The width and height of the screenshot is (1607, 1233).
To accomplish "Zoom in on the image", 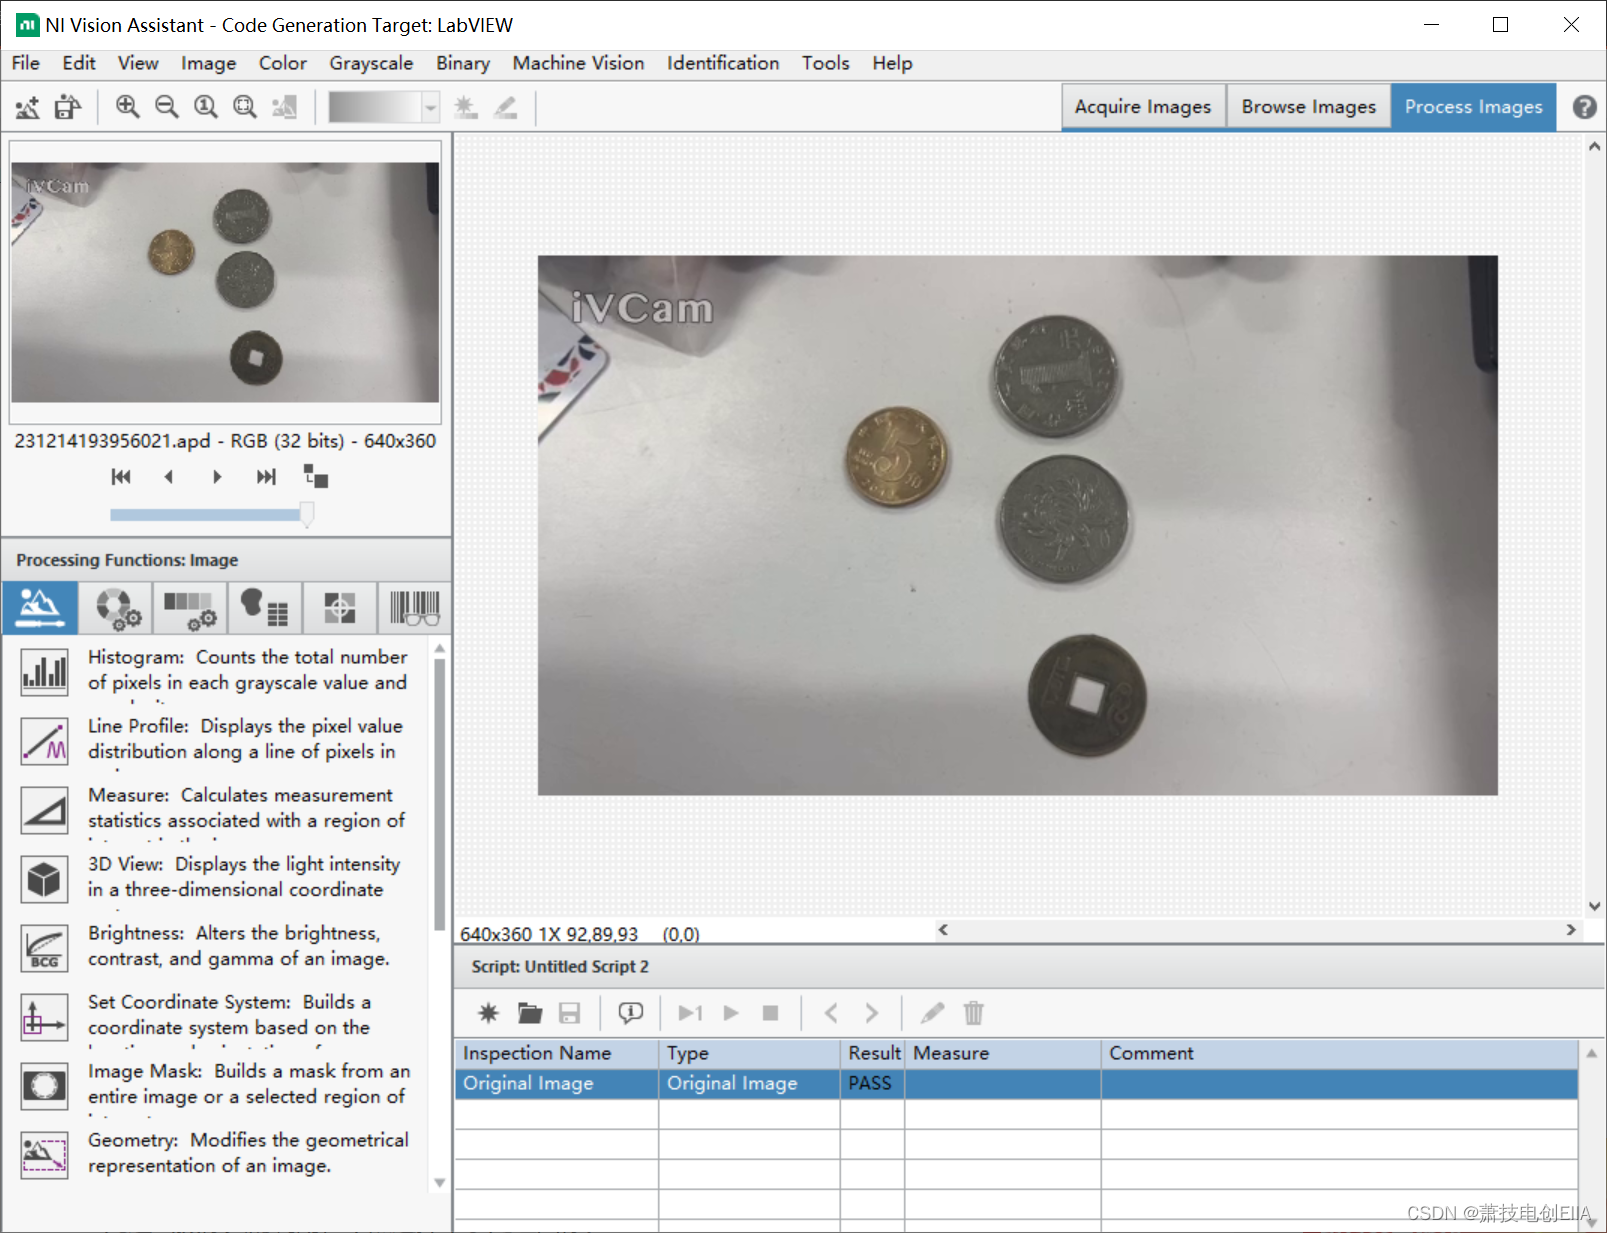I will click(127, 107).
